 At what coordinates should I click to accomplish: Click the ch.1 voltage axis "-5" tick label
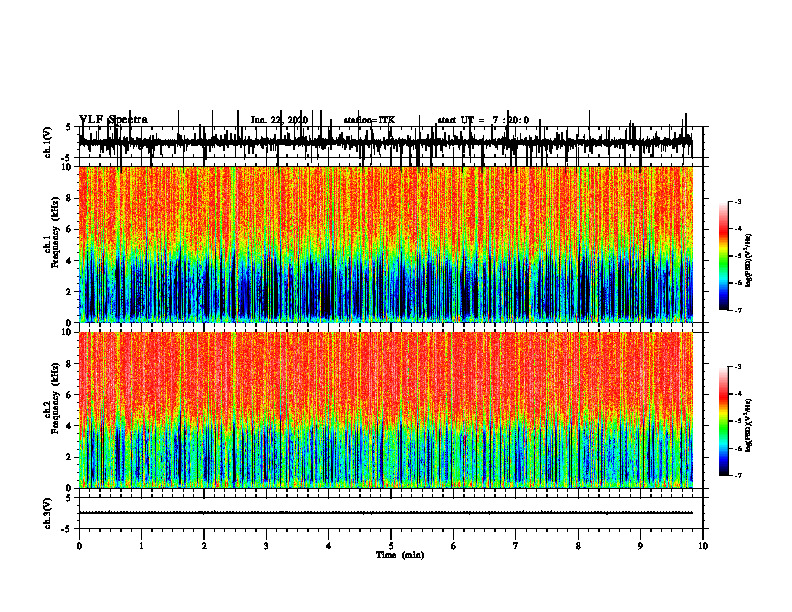click(x=67, y=158)
